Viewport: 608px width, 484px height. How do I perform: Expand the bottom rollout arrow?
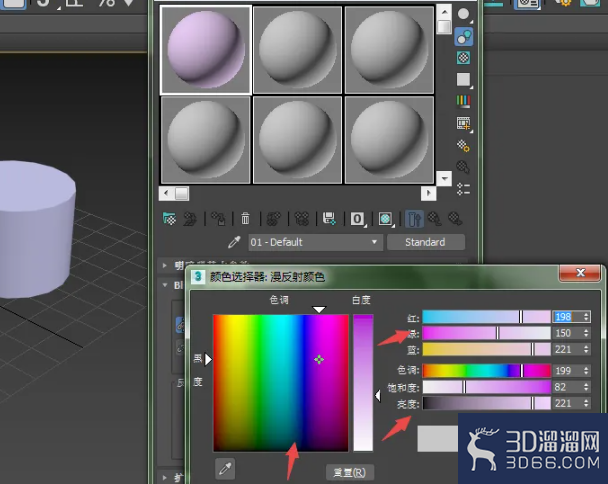point(165,477)
